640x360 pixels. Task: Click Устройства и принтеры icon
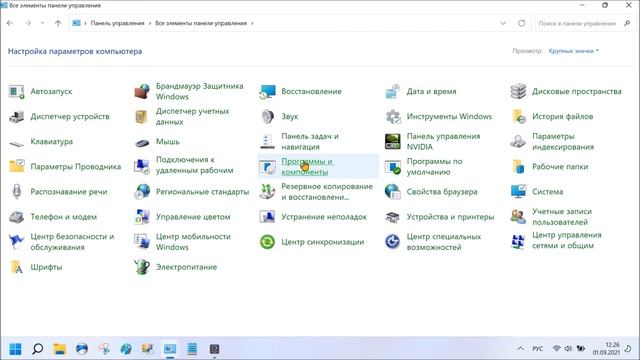(x=393, y=217)
